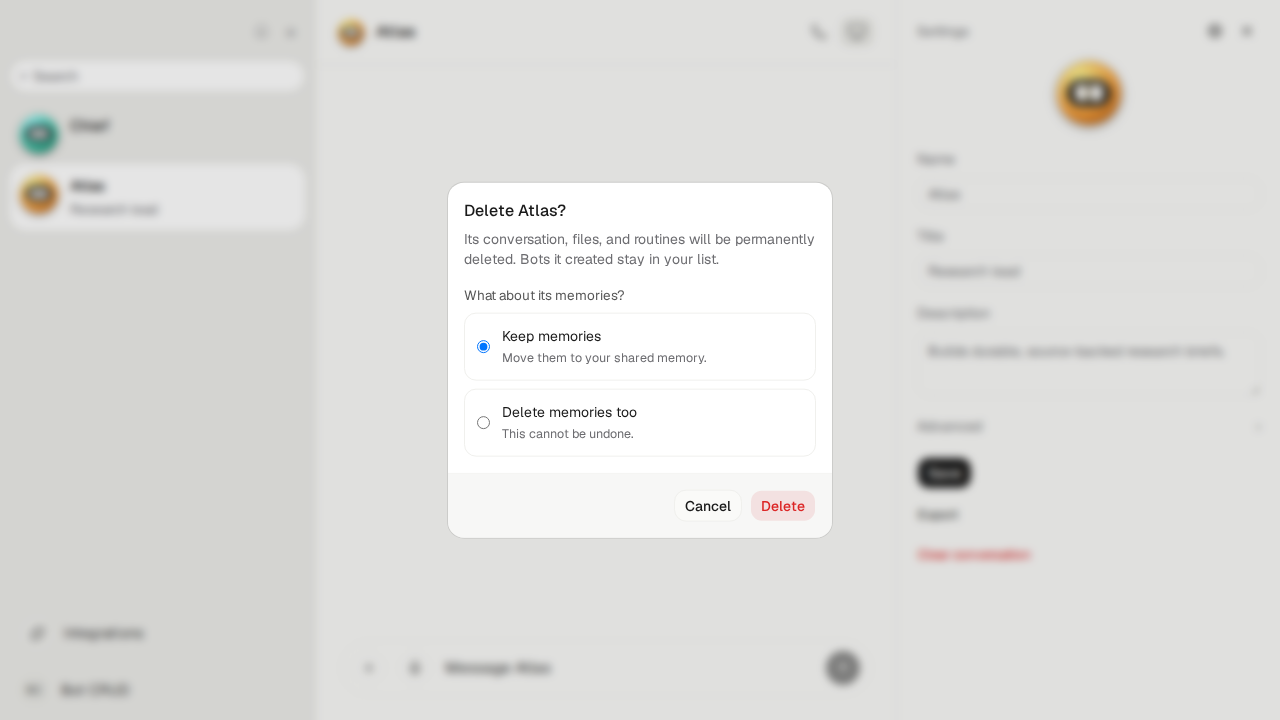The height and width of the screenshot is (720, 1280).
Task: Click the dark icon next to the Settings close button
Action: 1215,31
